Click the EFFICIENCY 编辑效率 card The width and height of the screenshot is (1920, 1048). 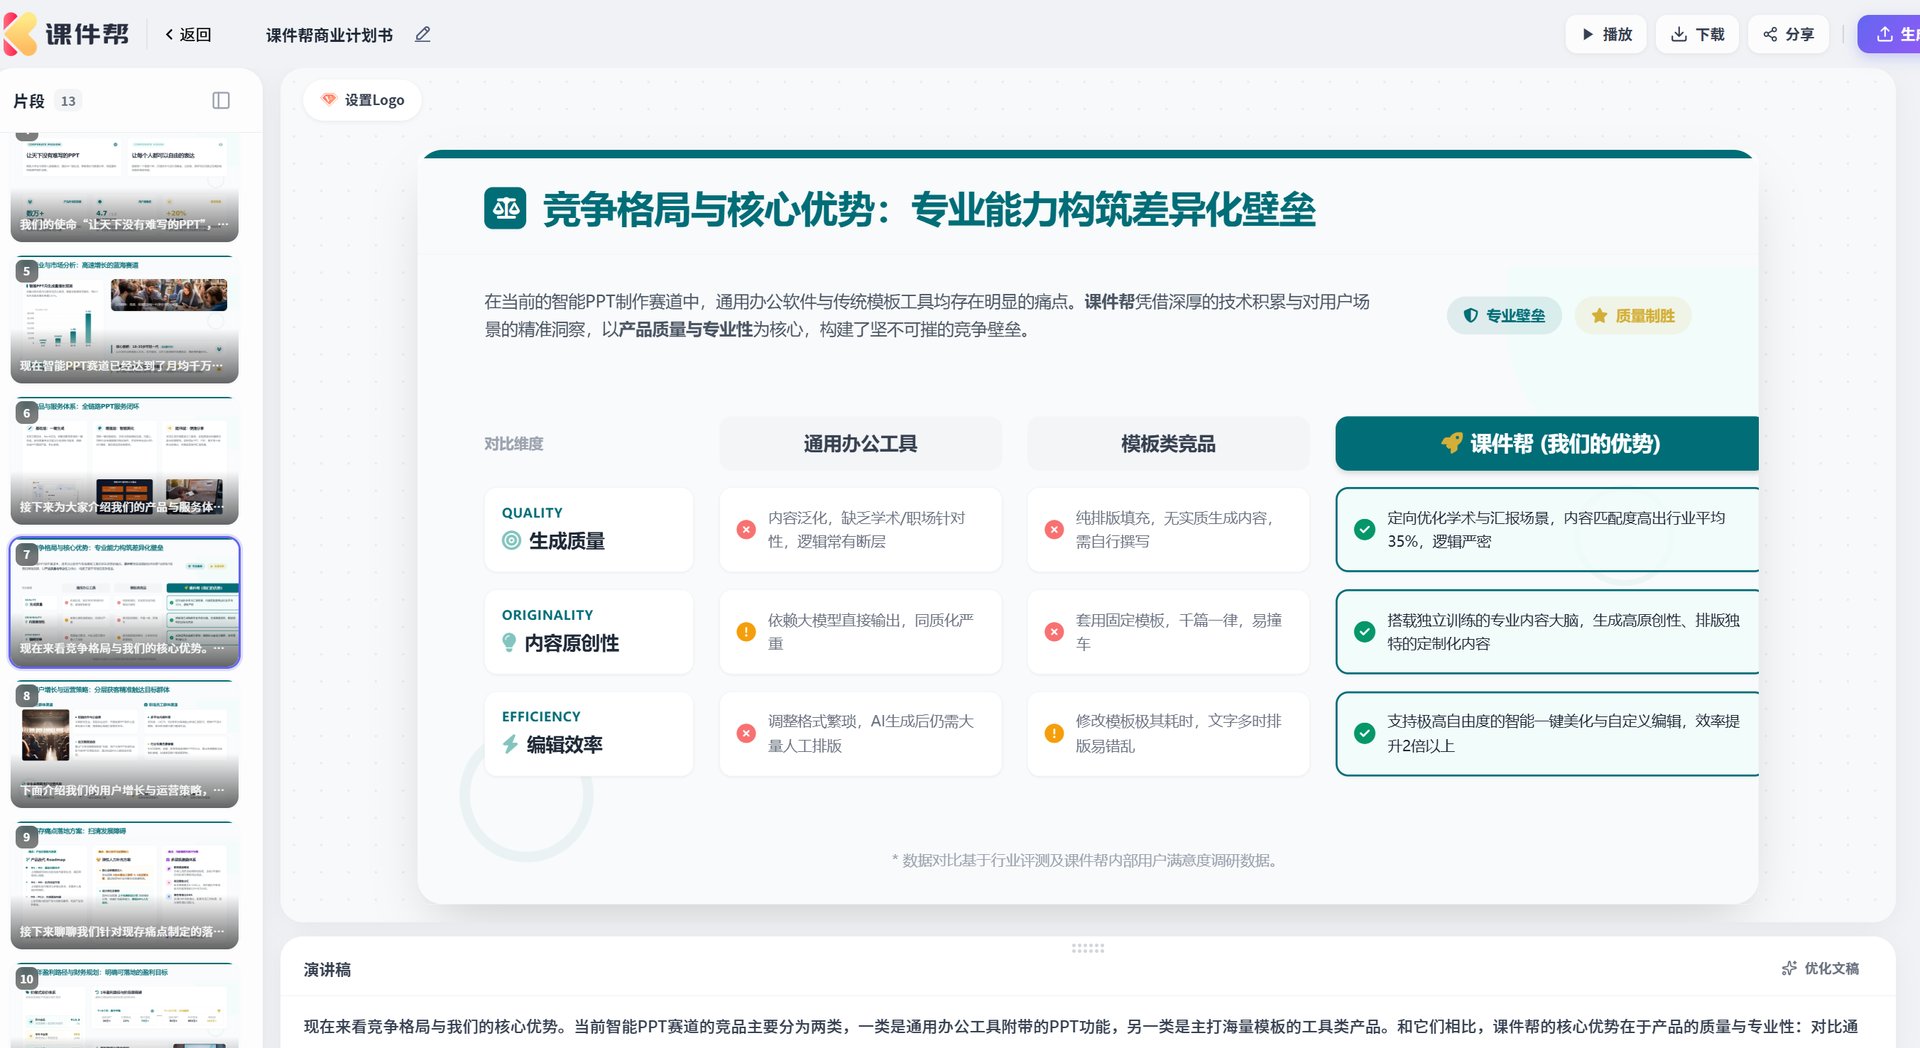[x=589, y=733]
